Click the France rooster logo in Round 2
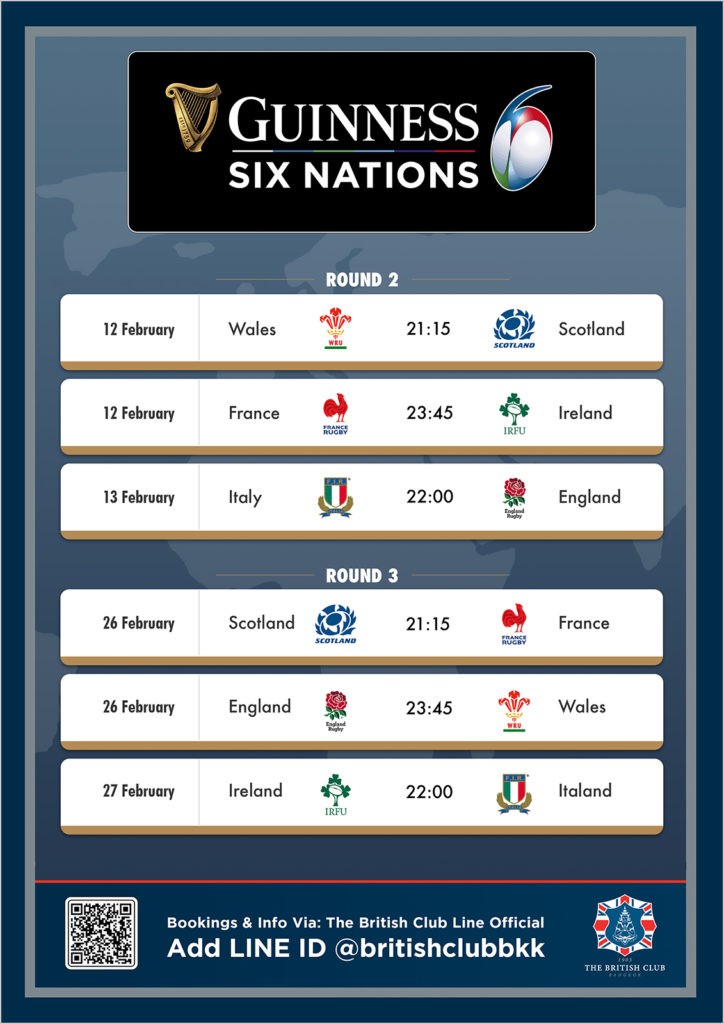This screenshot has height=1024, width=724. point(336,413)
